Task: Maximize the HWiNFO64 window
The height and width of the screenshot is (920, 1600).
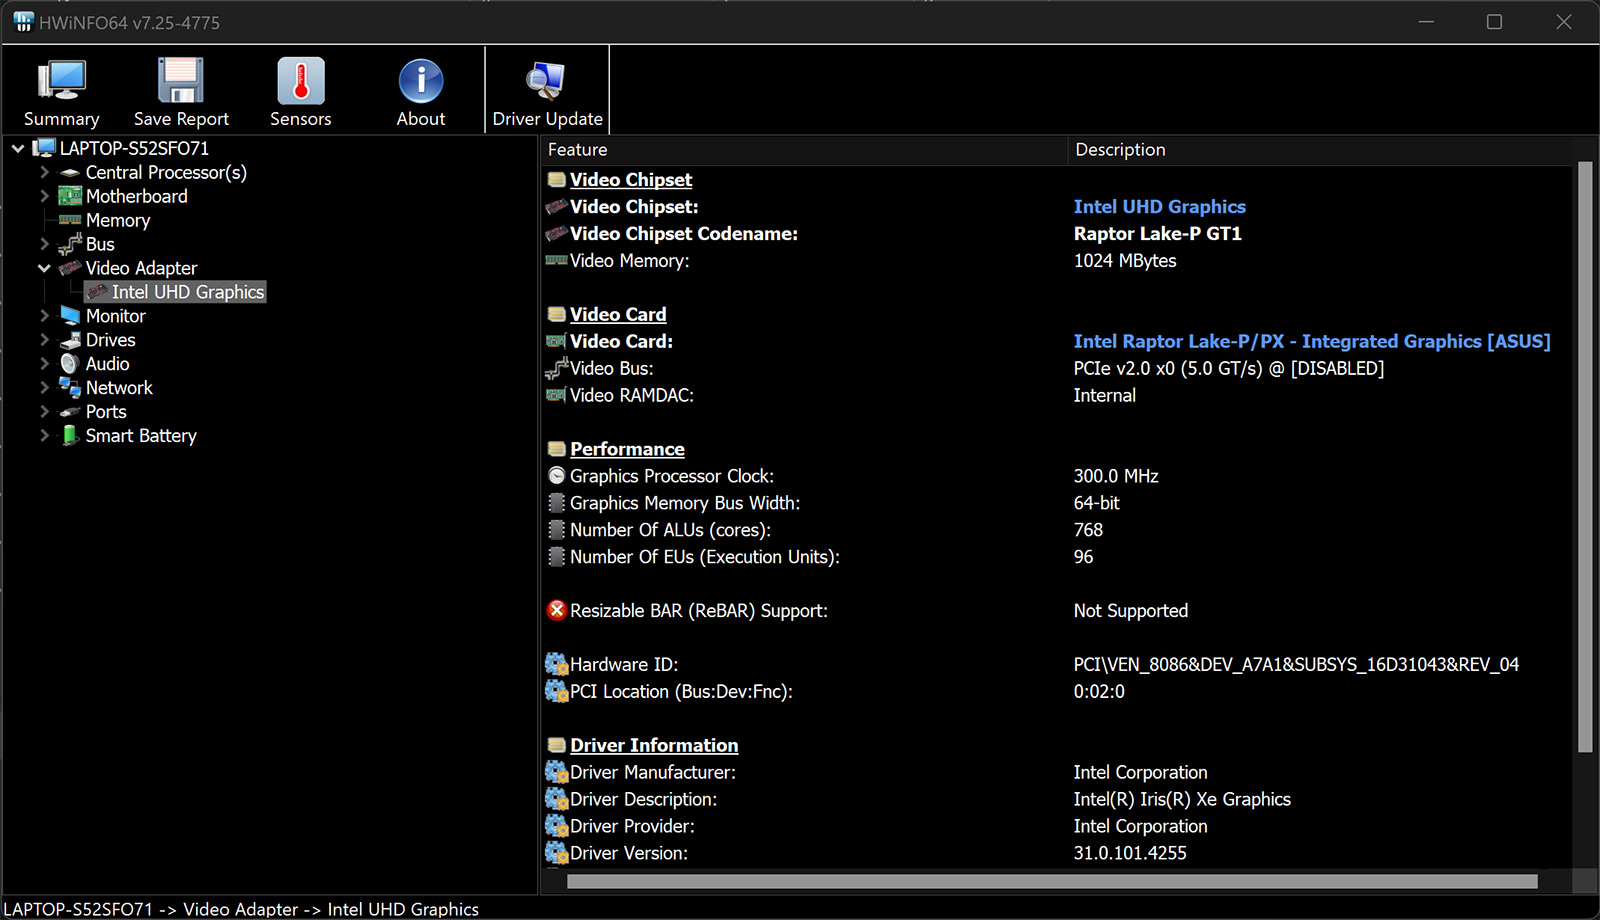Action: (1494, 22)
